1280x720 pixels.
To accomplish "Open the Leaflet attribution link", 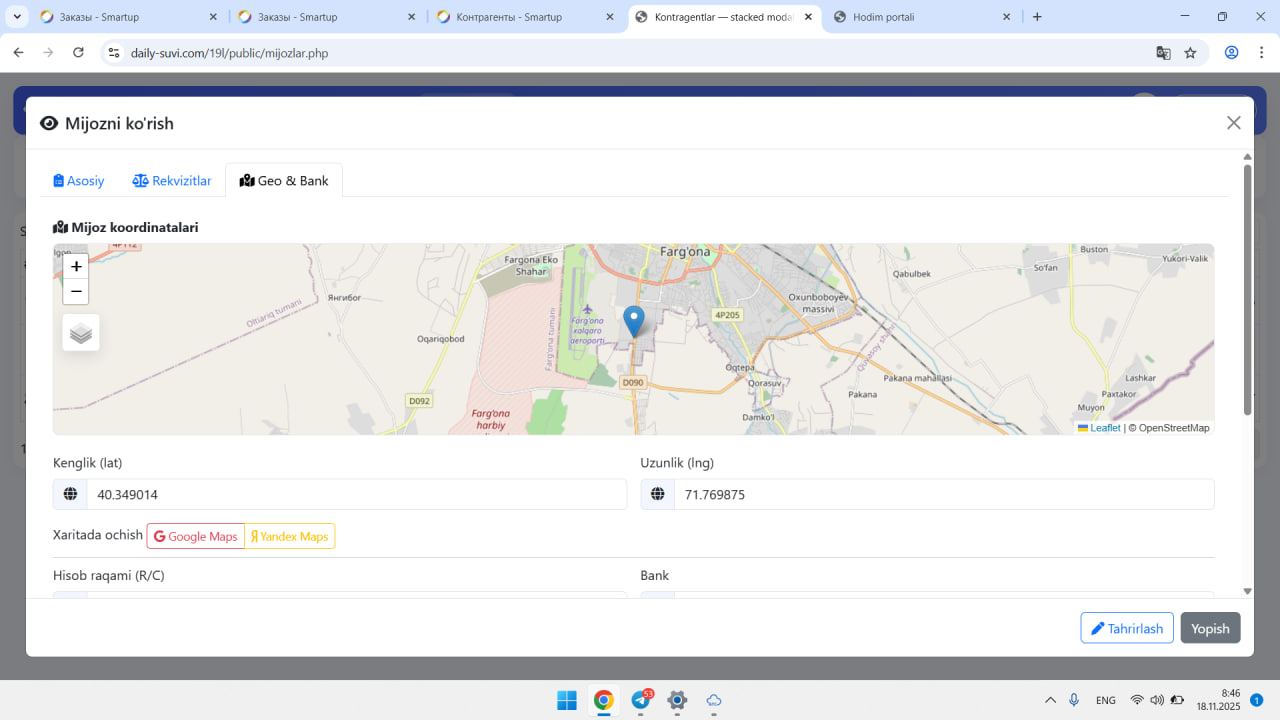I will [x=1104, y=428].
